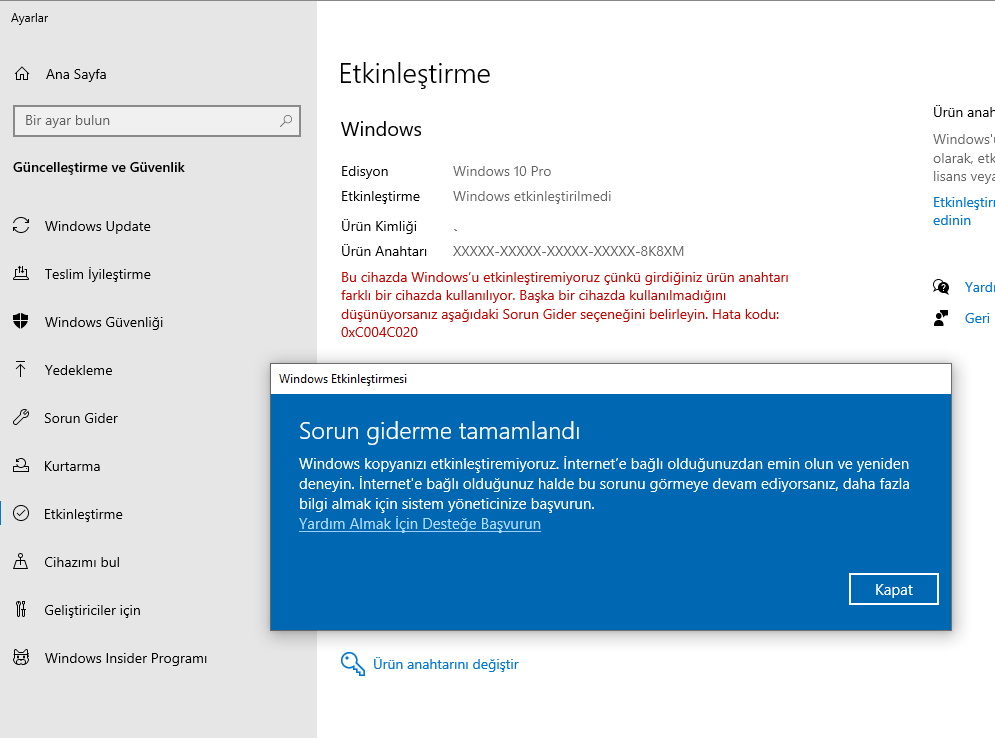The image size is (995, 738).
Task: Click the Windows Güvenliği shield icon
Action: (x=21, y=321)
